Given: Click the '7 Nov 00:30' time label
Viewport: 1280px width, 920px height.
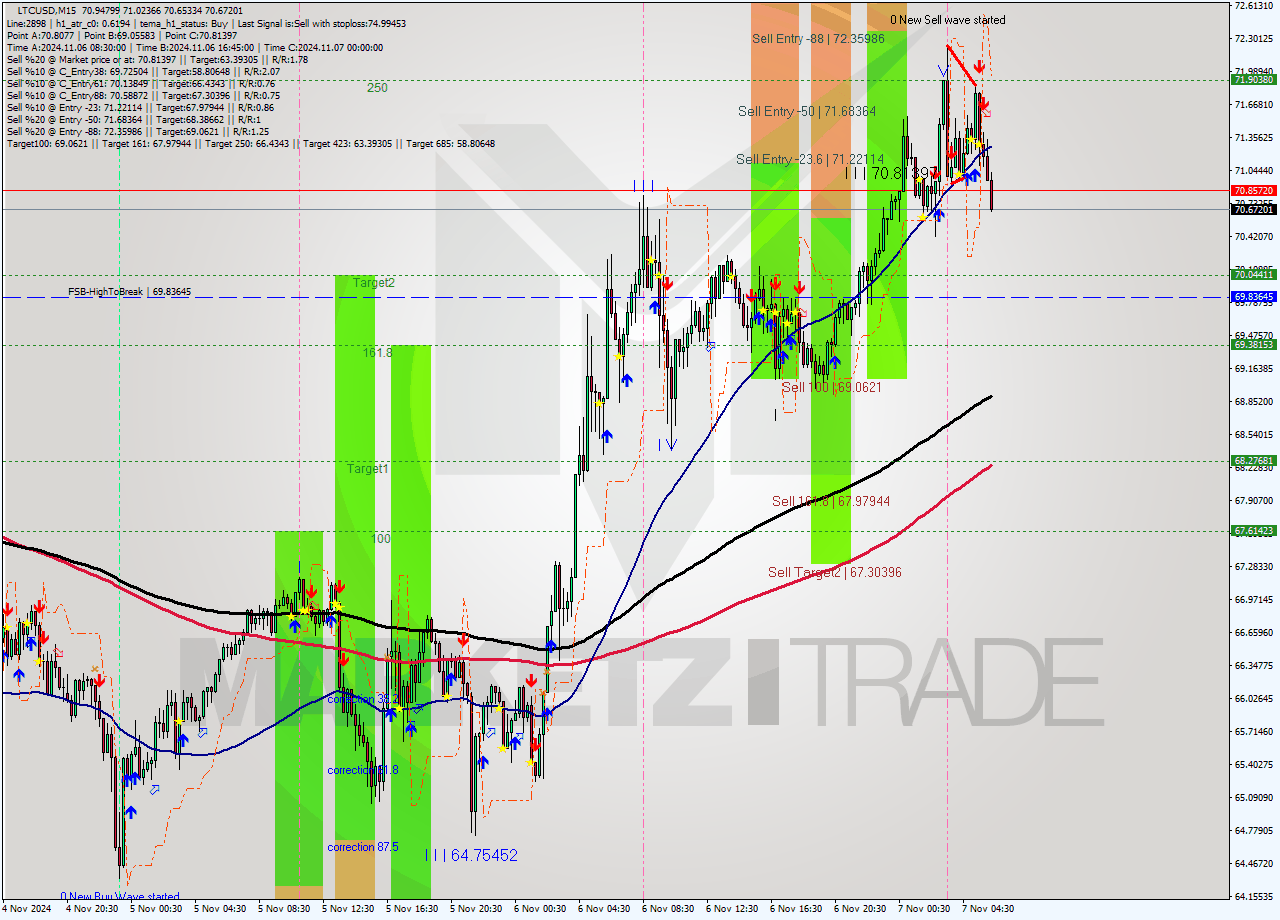Looking at the screenshot, I should [x=924, y=909].
